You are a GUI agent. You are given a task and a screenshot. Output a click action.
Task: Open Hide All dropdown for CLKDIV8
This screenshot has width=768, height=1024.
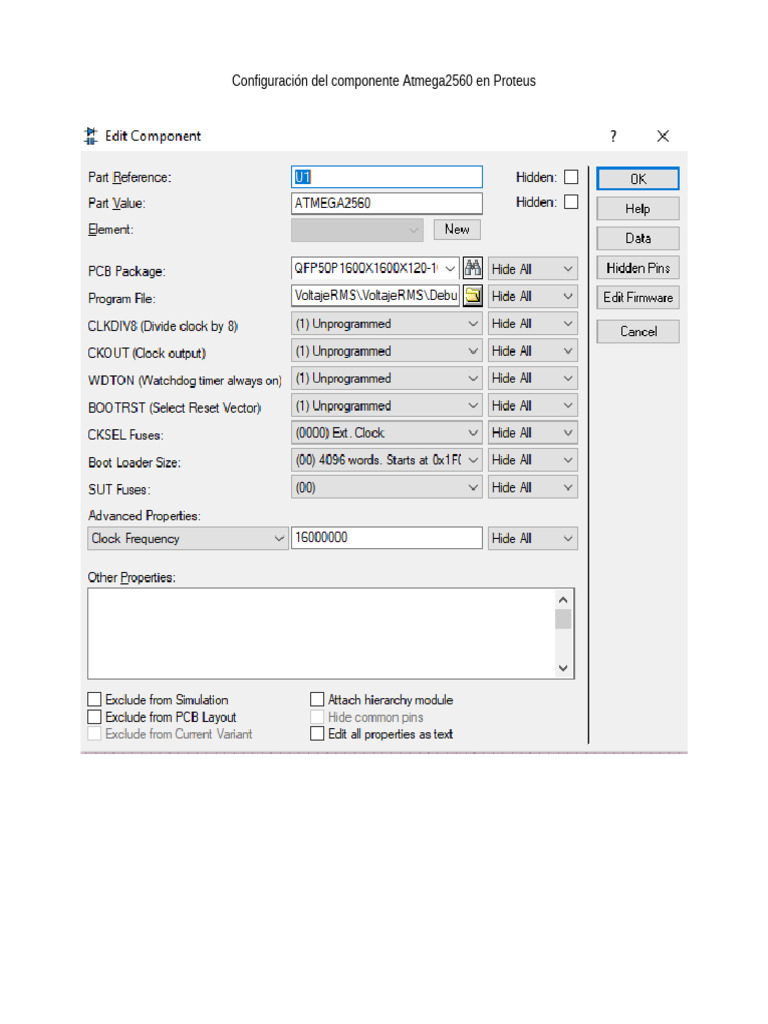pos(532,323)
